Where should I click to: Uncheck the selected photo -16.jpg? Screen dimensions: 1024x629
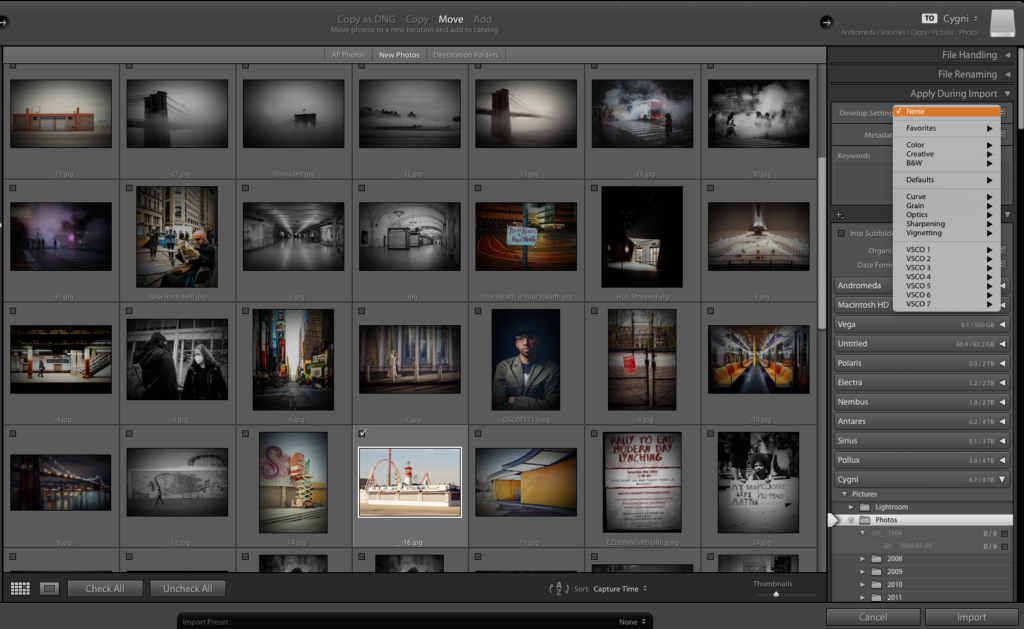(362, 433)
